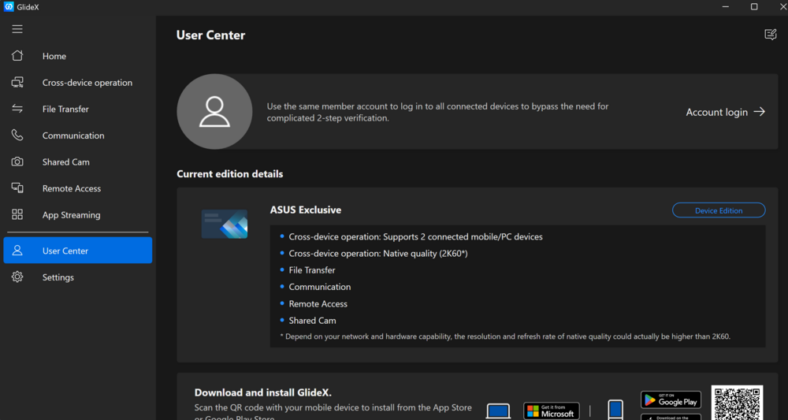
Task: Click the Current edition details heading
Action: click(x=230, y=174)
